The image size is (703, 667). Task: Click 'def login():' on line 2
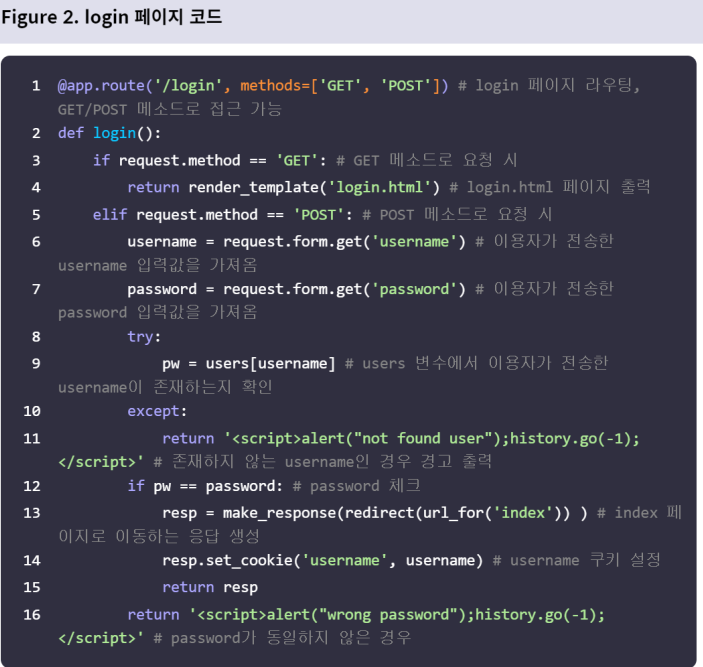click(x=109, y=133)
